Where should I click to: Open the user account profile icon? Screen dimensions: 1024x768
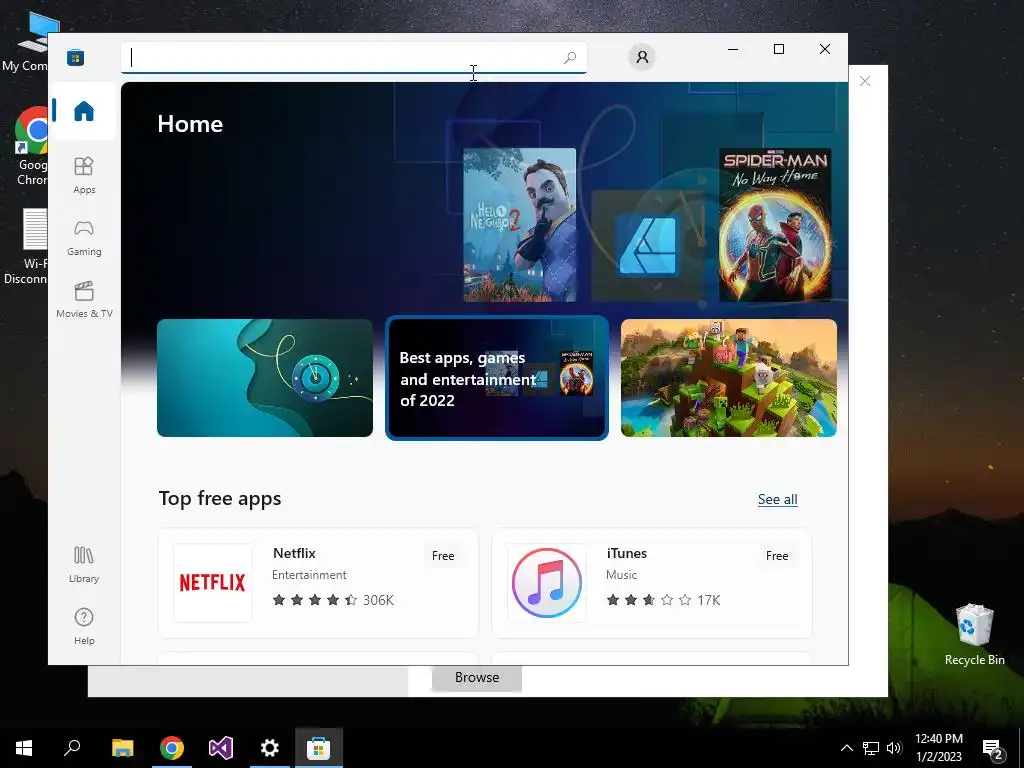point(642,57)
